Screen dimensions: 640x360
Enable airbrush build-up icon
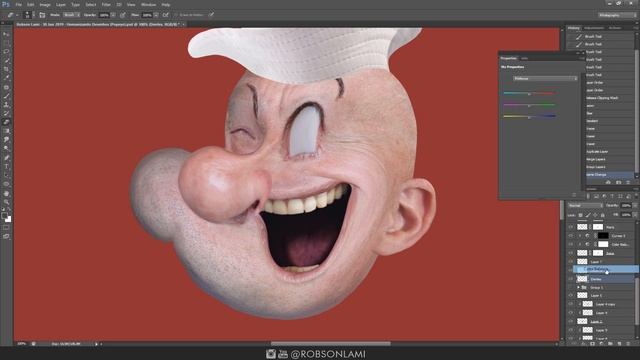[x=165, y=15]
